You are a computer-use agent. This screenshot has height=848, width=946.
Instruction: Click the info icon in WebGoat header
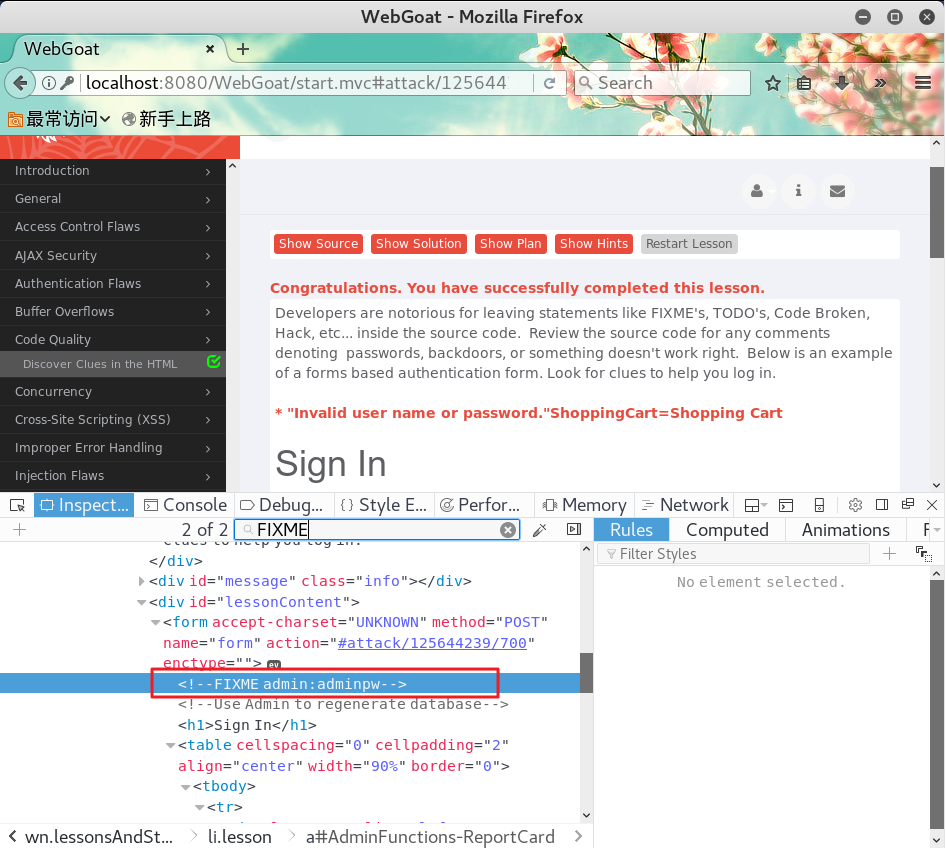[798, 191]
